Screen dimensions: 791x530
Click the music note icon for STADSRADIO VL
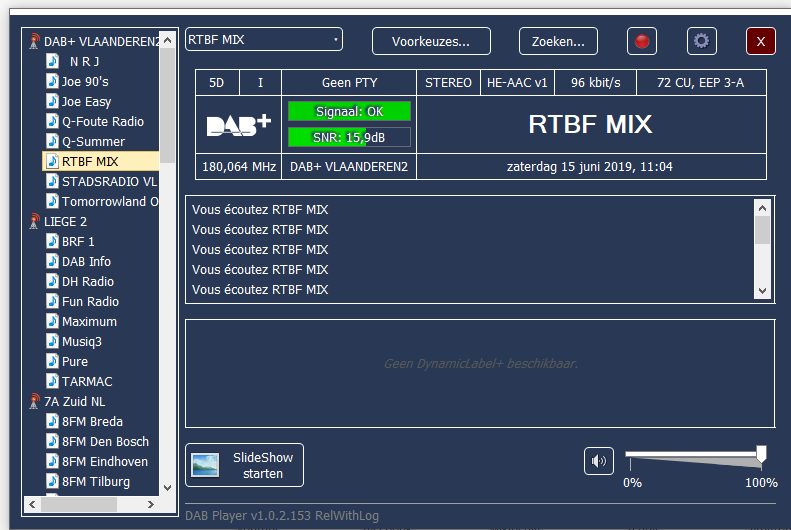(52, 181)
